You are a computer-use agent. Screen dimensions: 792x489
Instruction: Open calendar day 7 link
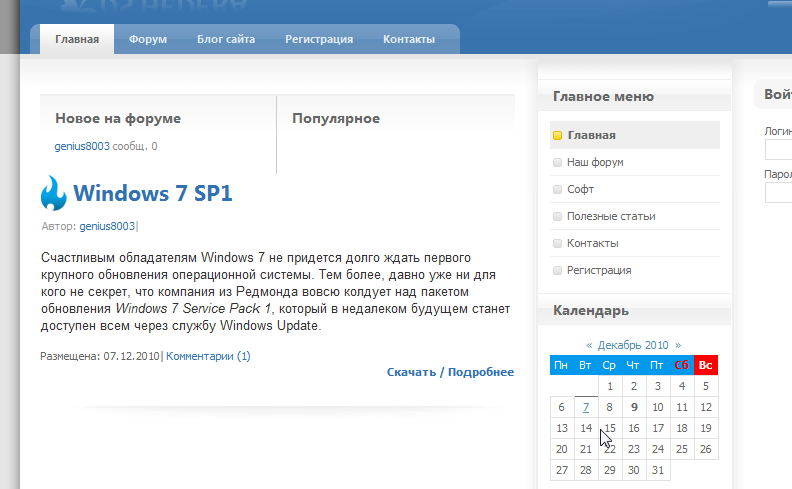(586, 407)
